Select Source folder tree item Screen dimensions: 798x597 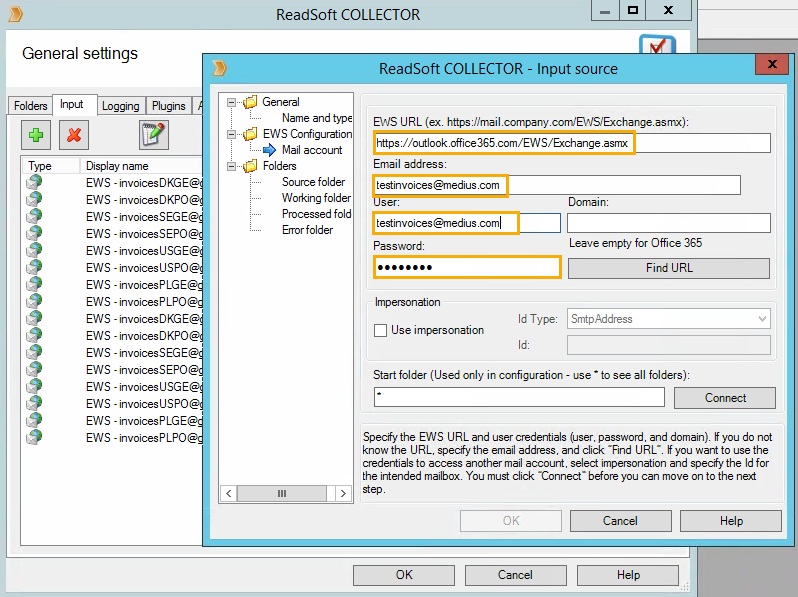pos(314,182)
